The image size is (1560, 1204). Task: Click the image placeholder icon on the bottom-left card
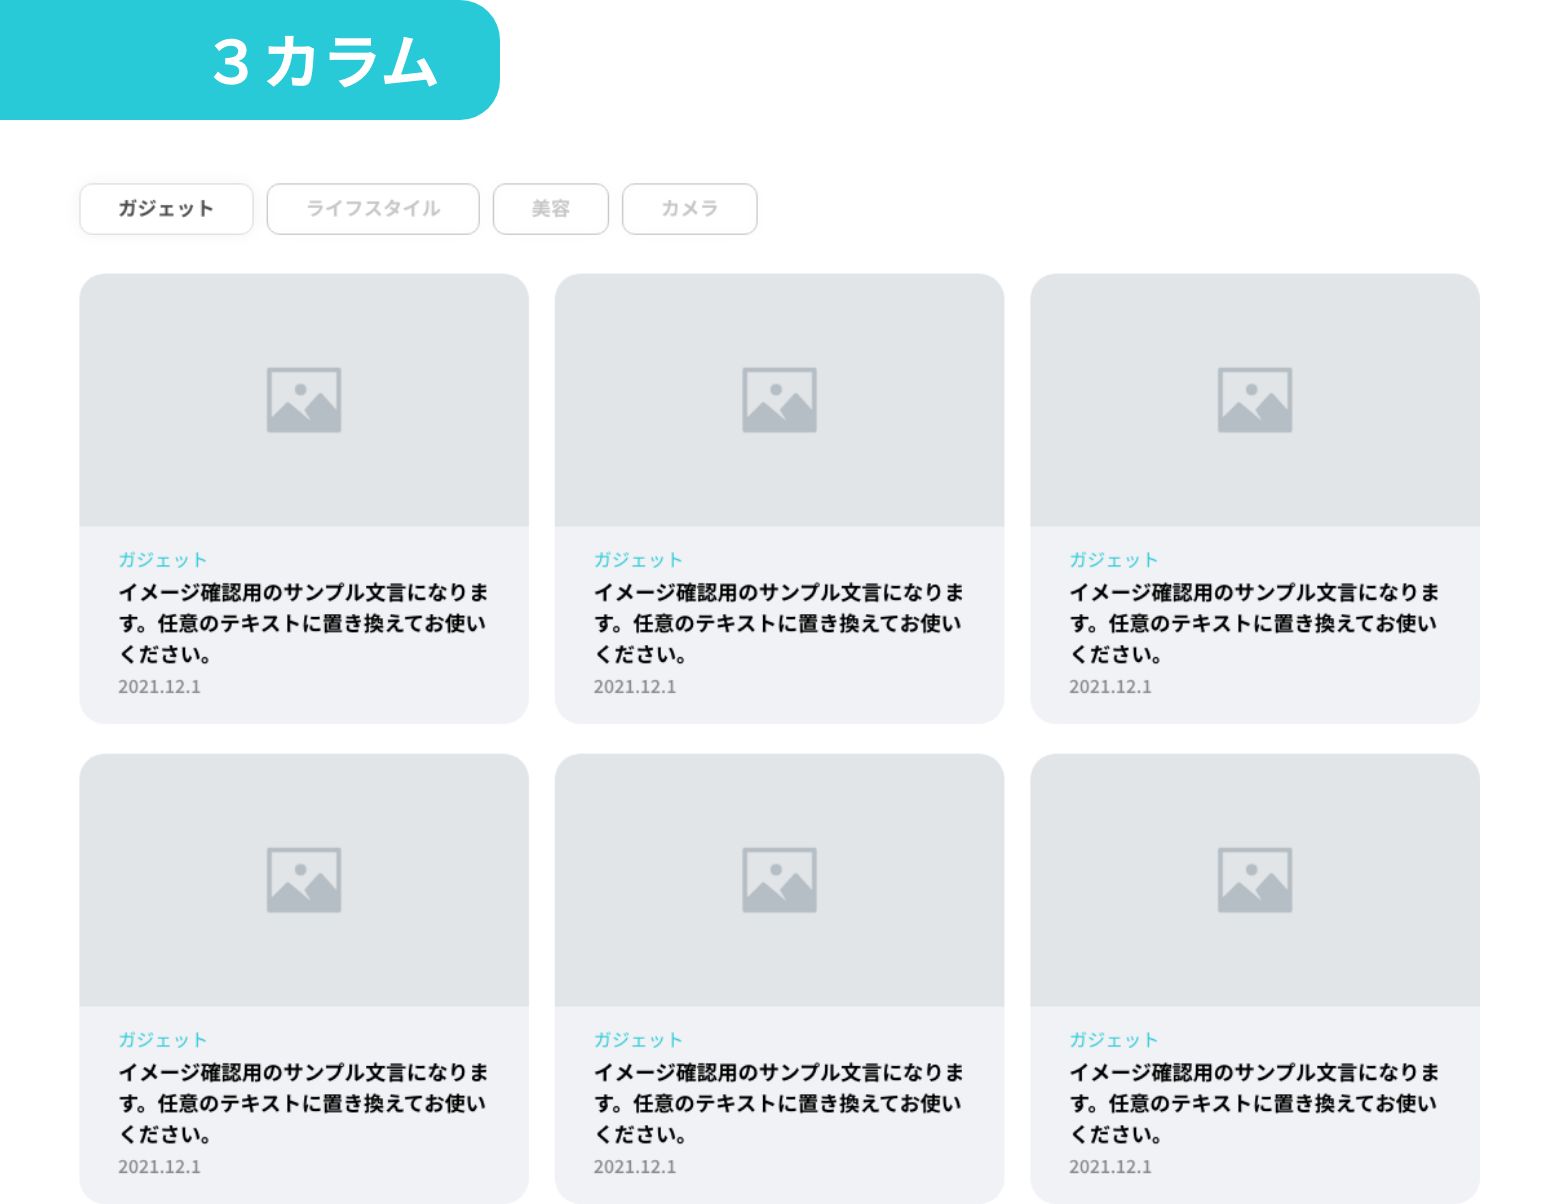(x=305, y=878)
